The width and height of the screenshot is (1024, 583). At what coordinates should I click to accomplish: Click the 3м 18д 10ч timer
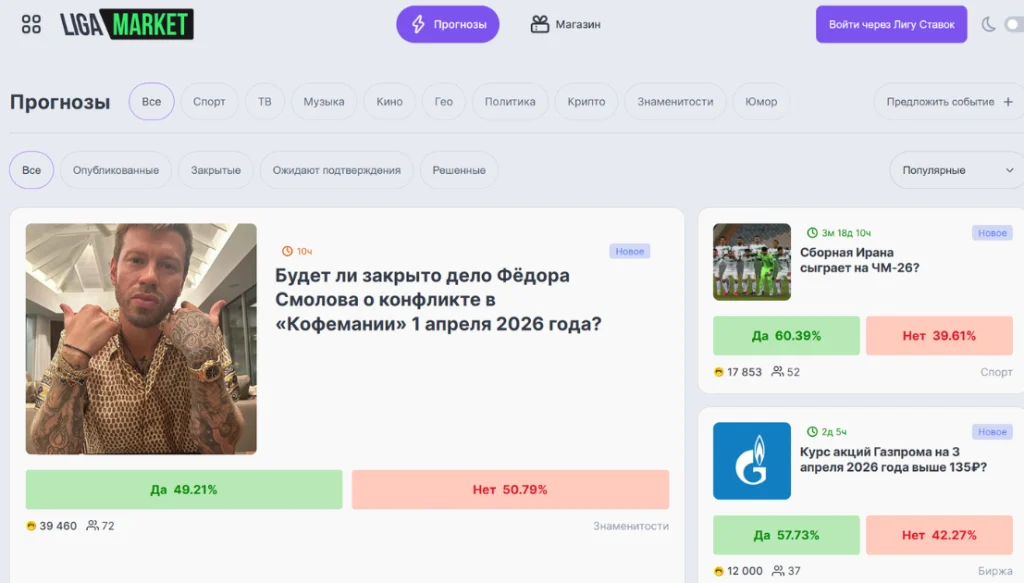[839, 233]
